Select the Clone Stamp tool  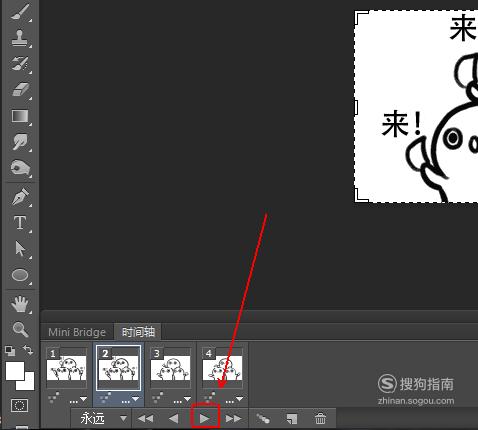20,37
